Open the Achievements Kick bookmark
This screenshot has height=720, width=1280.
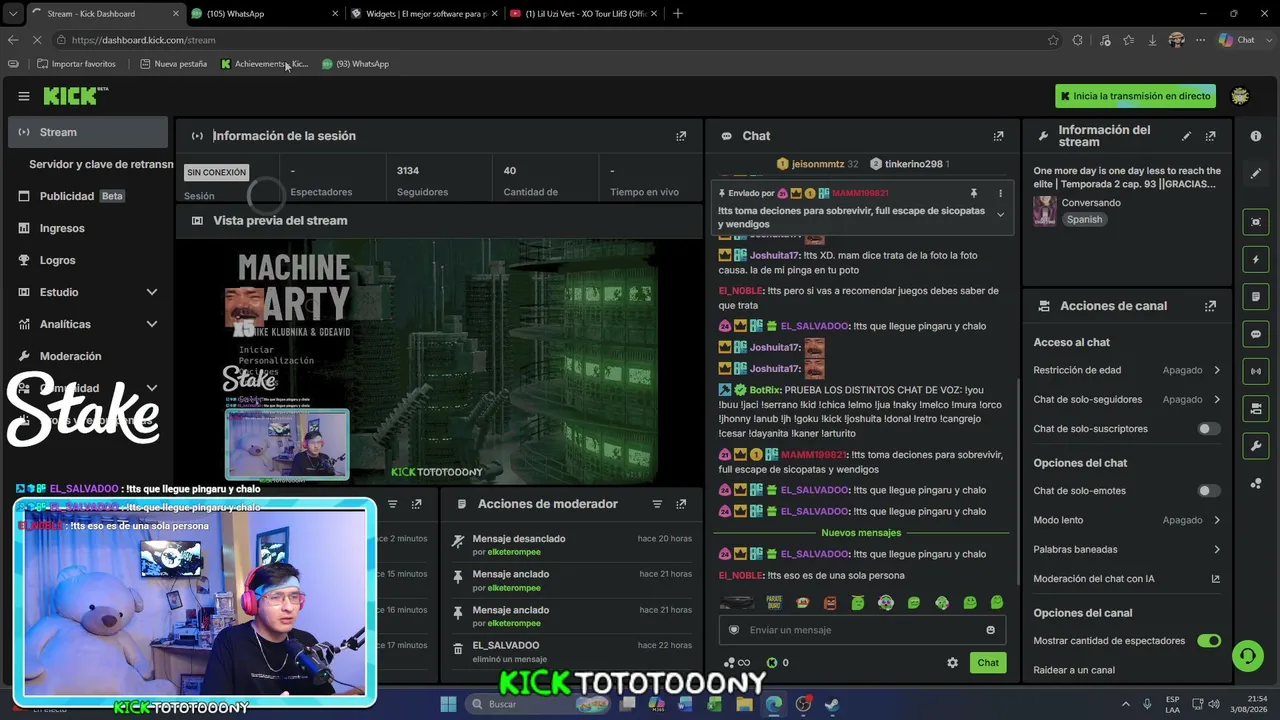(264, 64)
